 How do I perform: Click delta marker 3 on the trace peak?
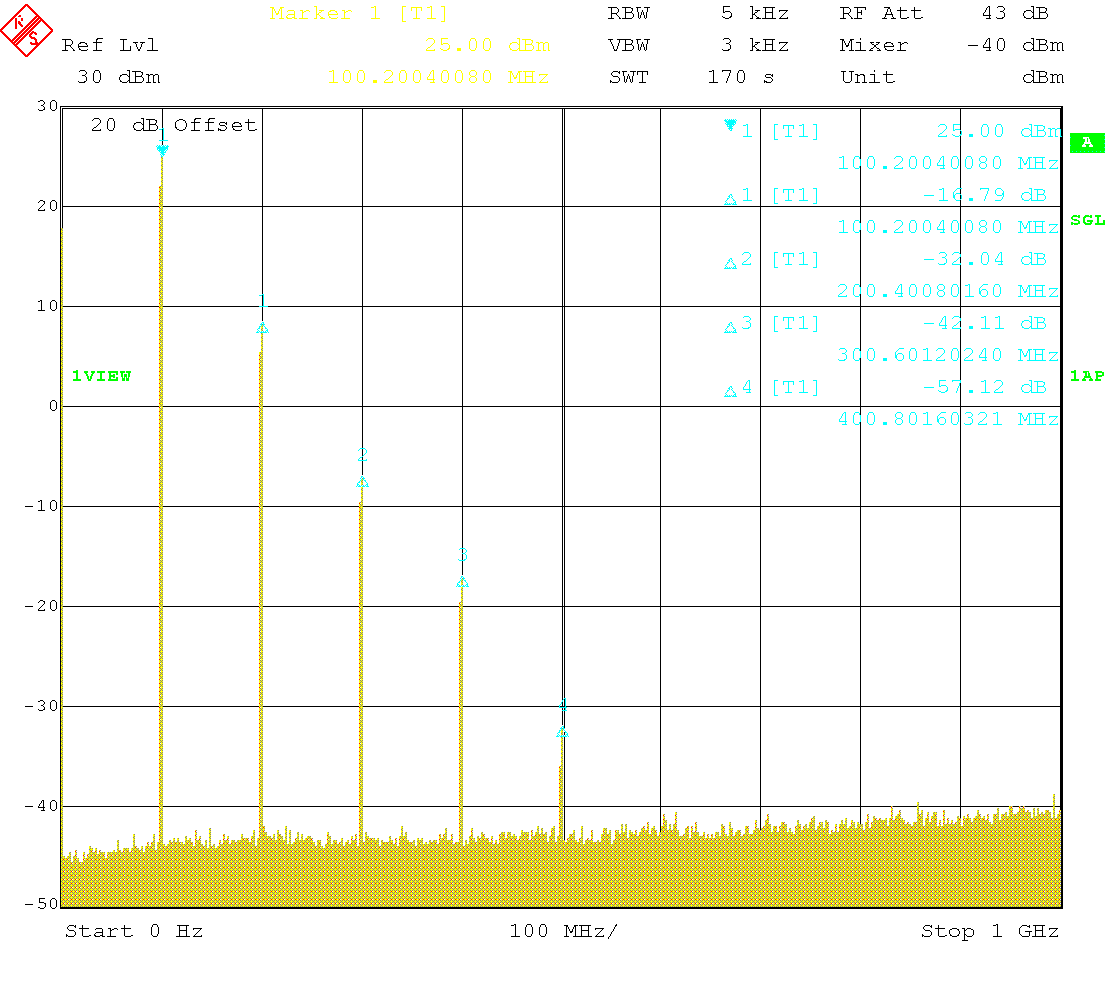(x=462, y=582)
